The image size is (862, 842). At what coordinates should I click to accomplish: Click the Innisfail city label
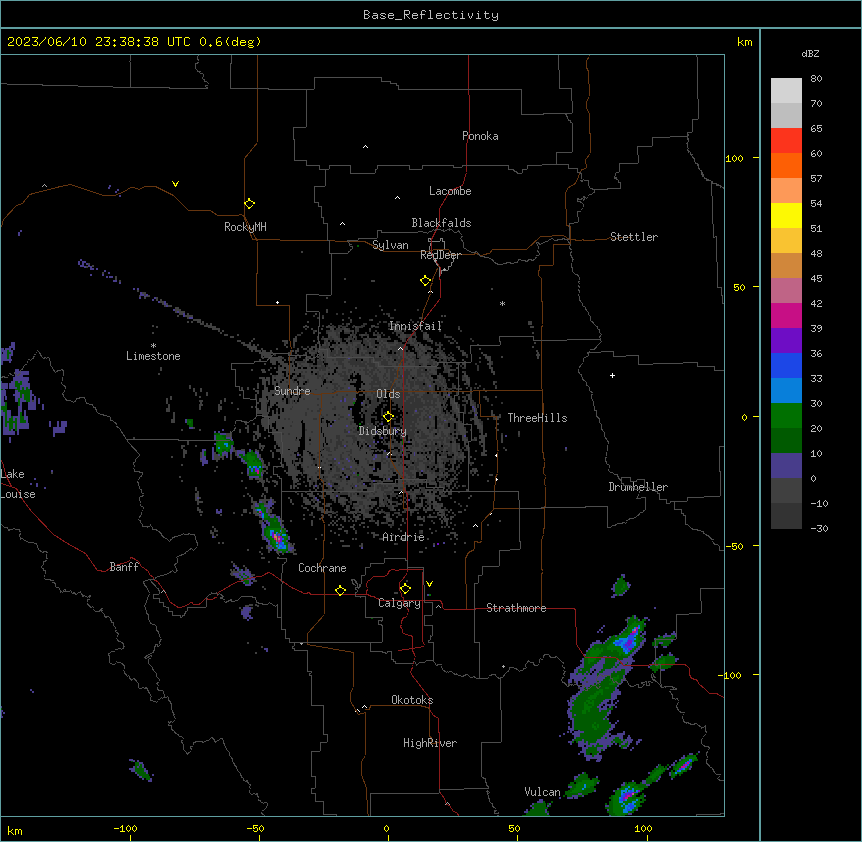click(415, 326)
